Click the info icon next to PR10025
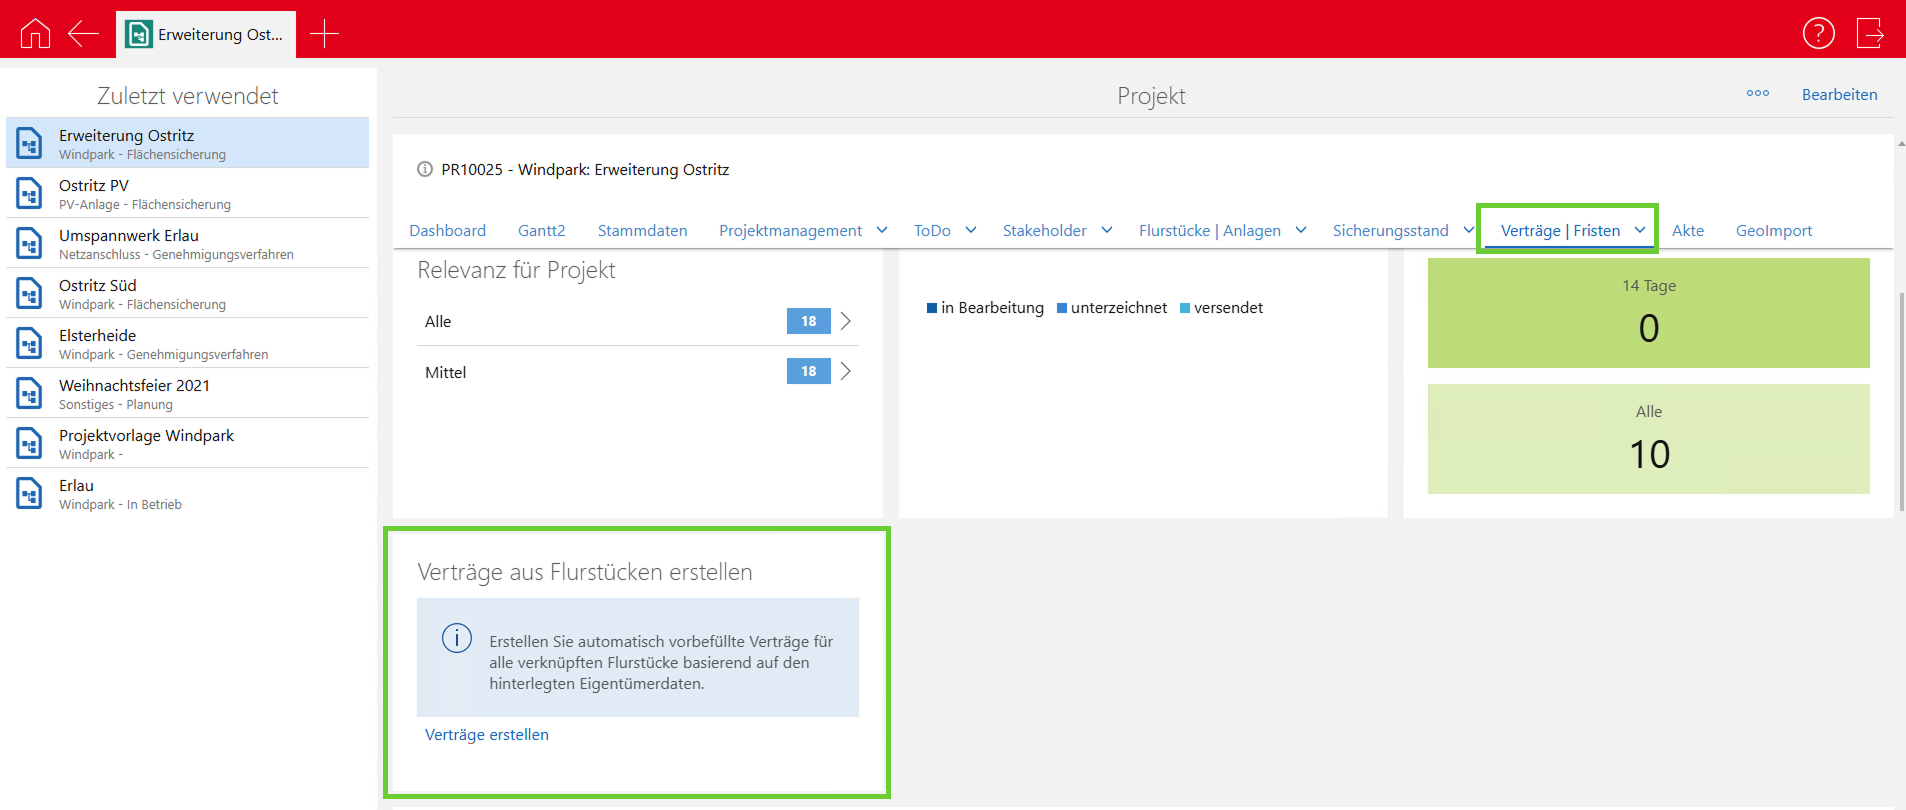Screen dimensions: 1906x810 (425, 170)
